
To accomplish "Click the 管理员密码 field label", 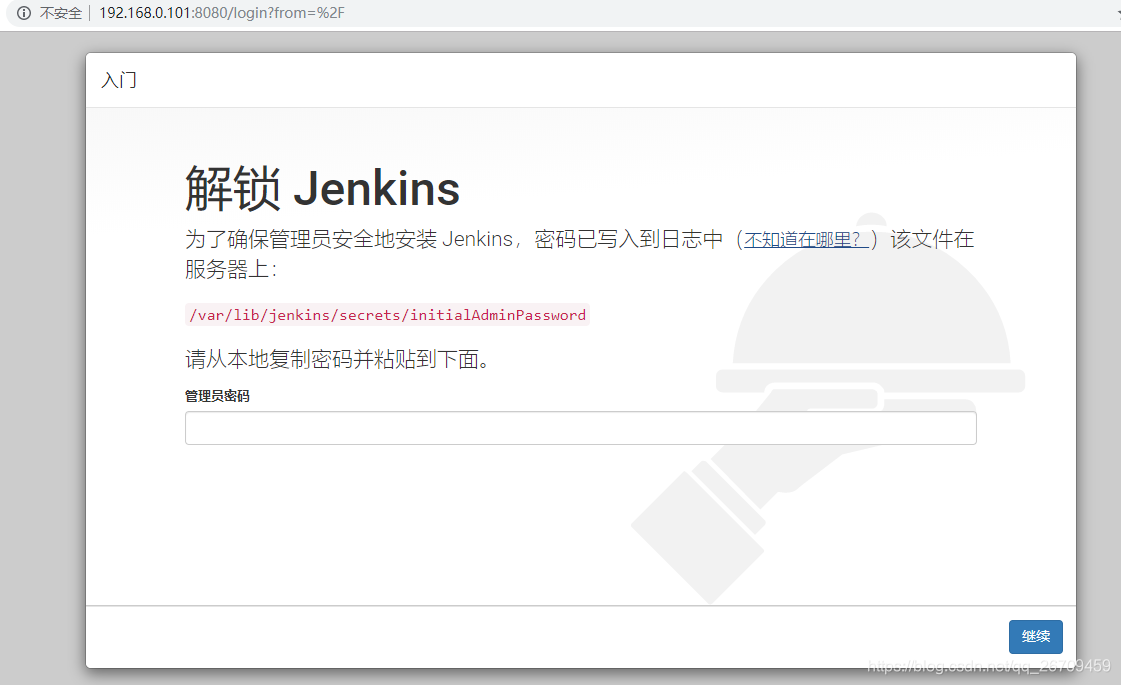I will (x=217, y=396).
